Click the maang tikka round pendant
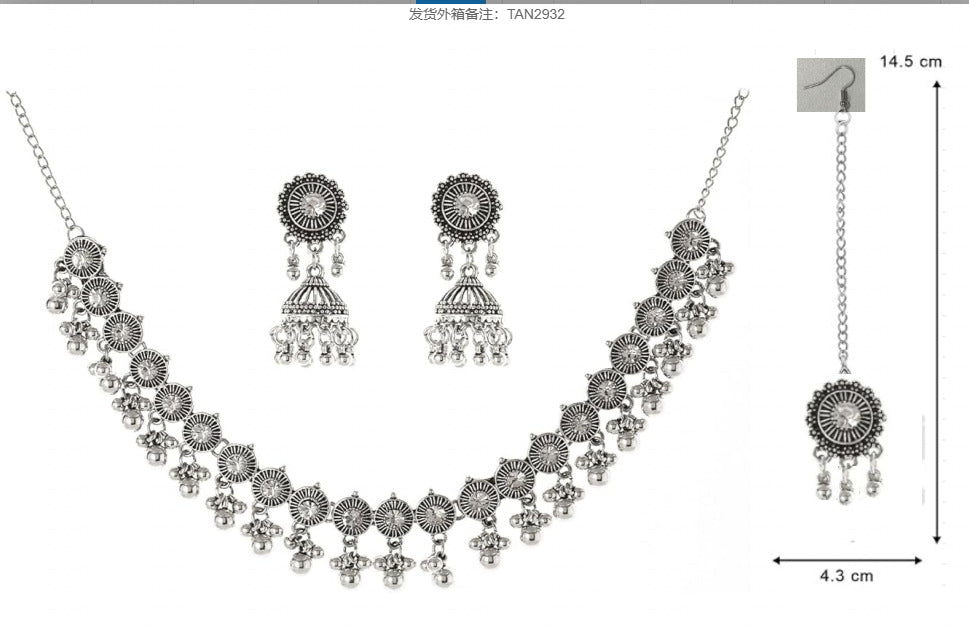The width and height of the screenshot is (969, 627). [846, 418]
